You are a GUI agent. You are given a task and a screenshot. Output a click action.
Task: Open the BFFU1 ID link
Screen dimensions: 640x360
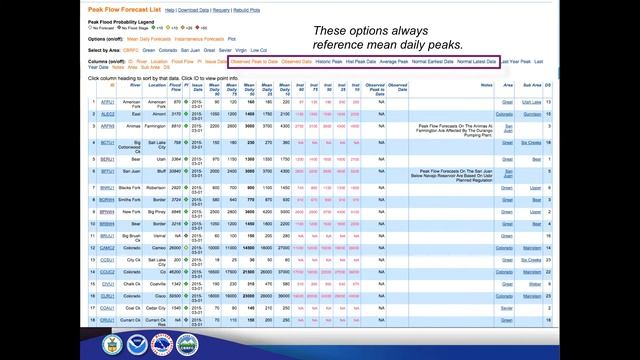pos(107,171)
